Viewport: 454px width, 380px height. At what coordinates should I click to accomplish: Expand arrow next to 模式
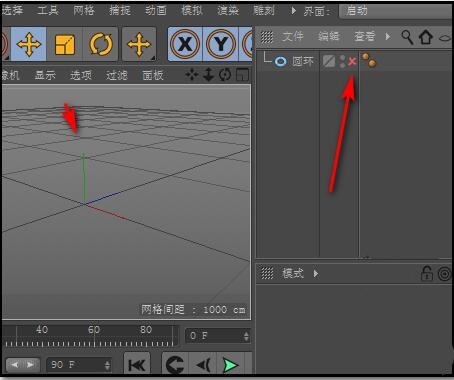(x=316, y=274)
